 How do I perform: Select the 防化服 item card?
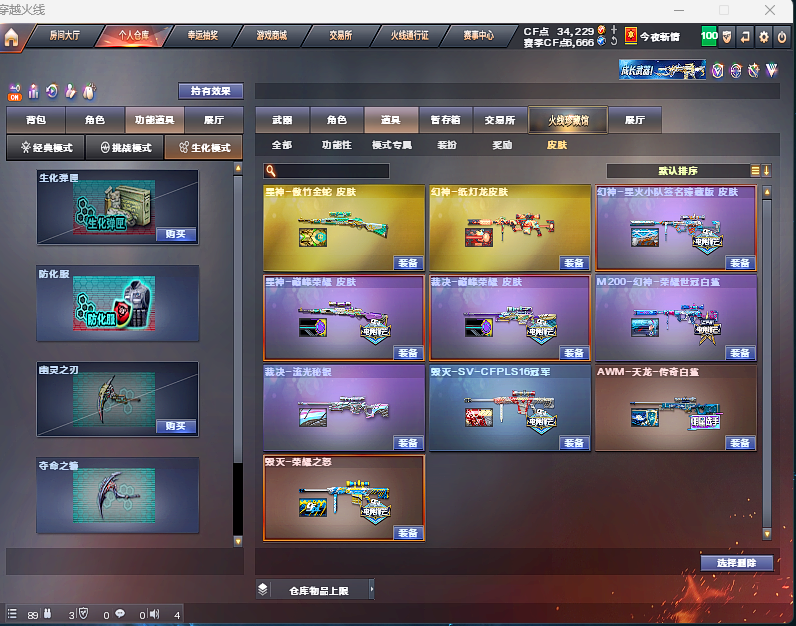pyautogui.click(x=117, y=303)
